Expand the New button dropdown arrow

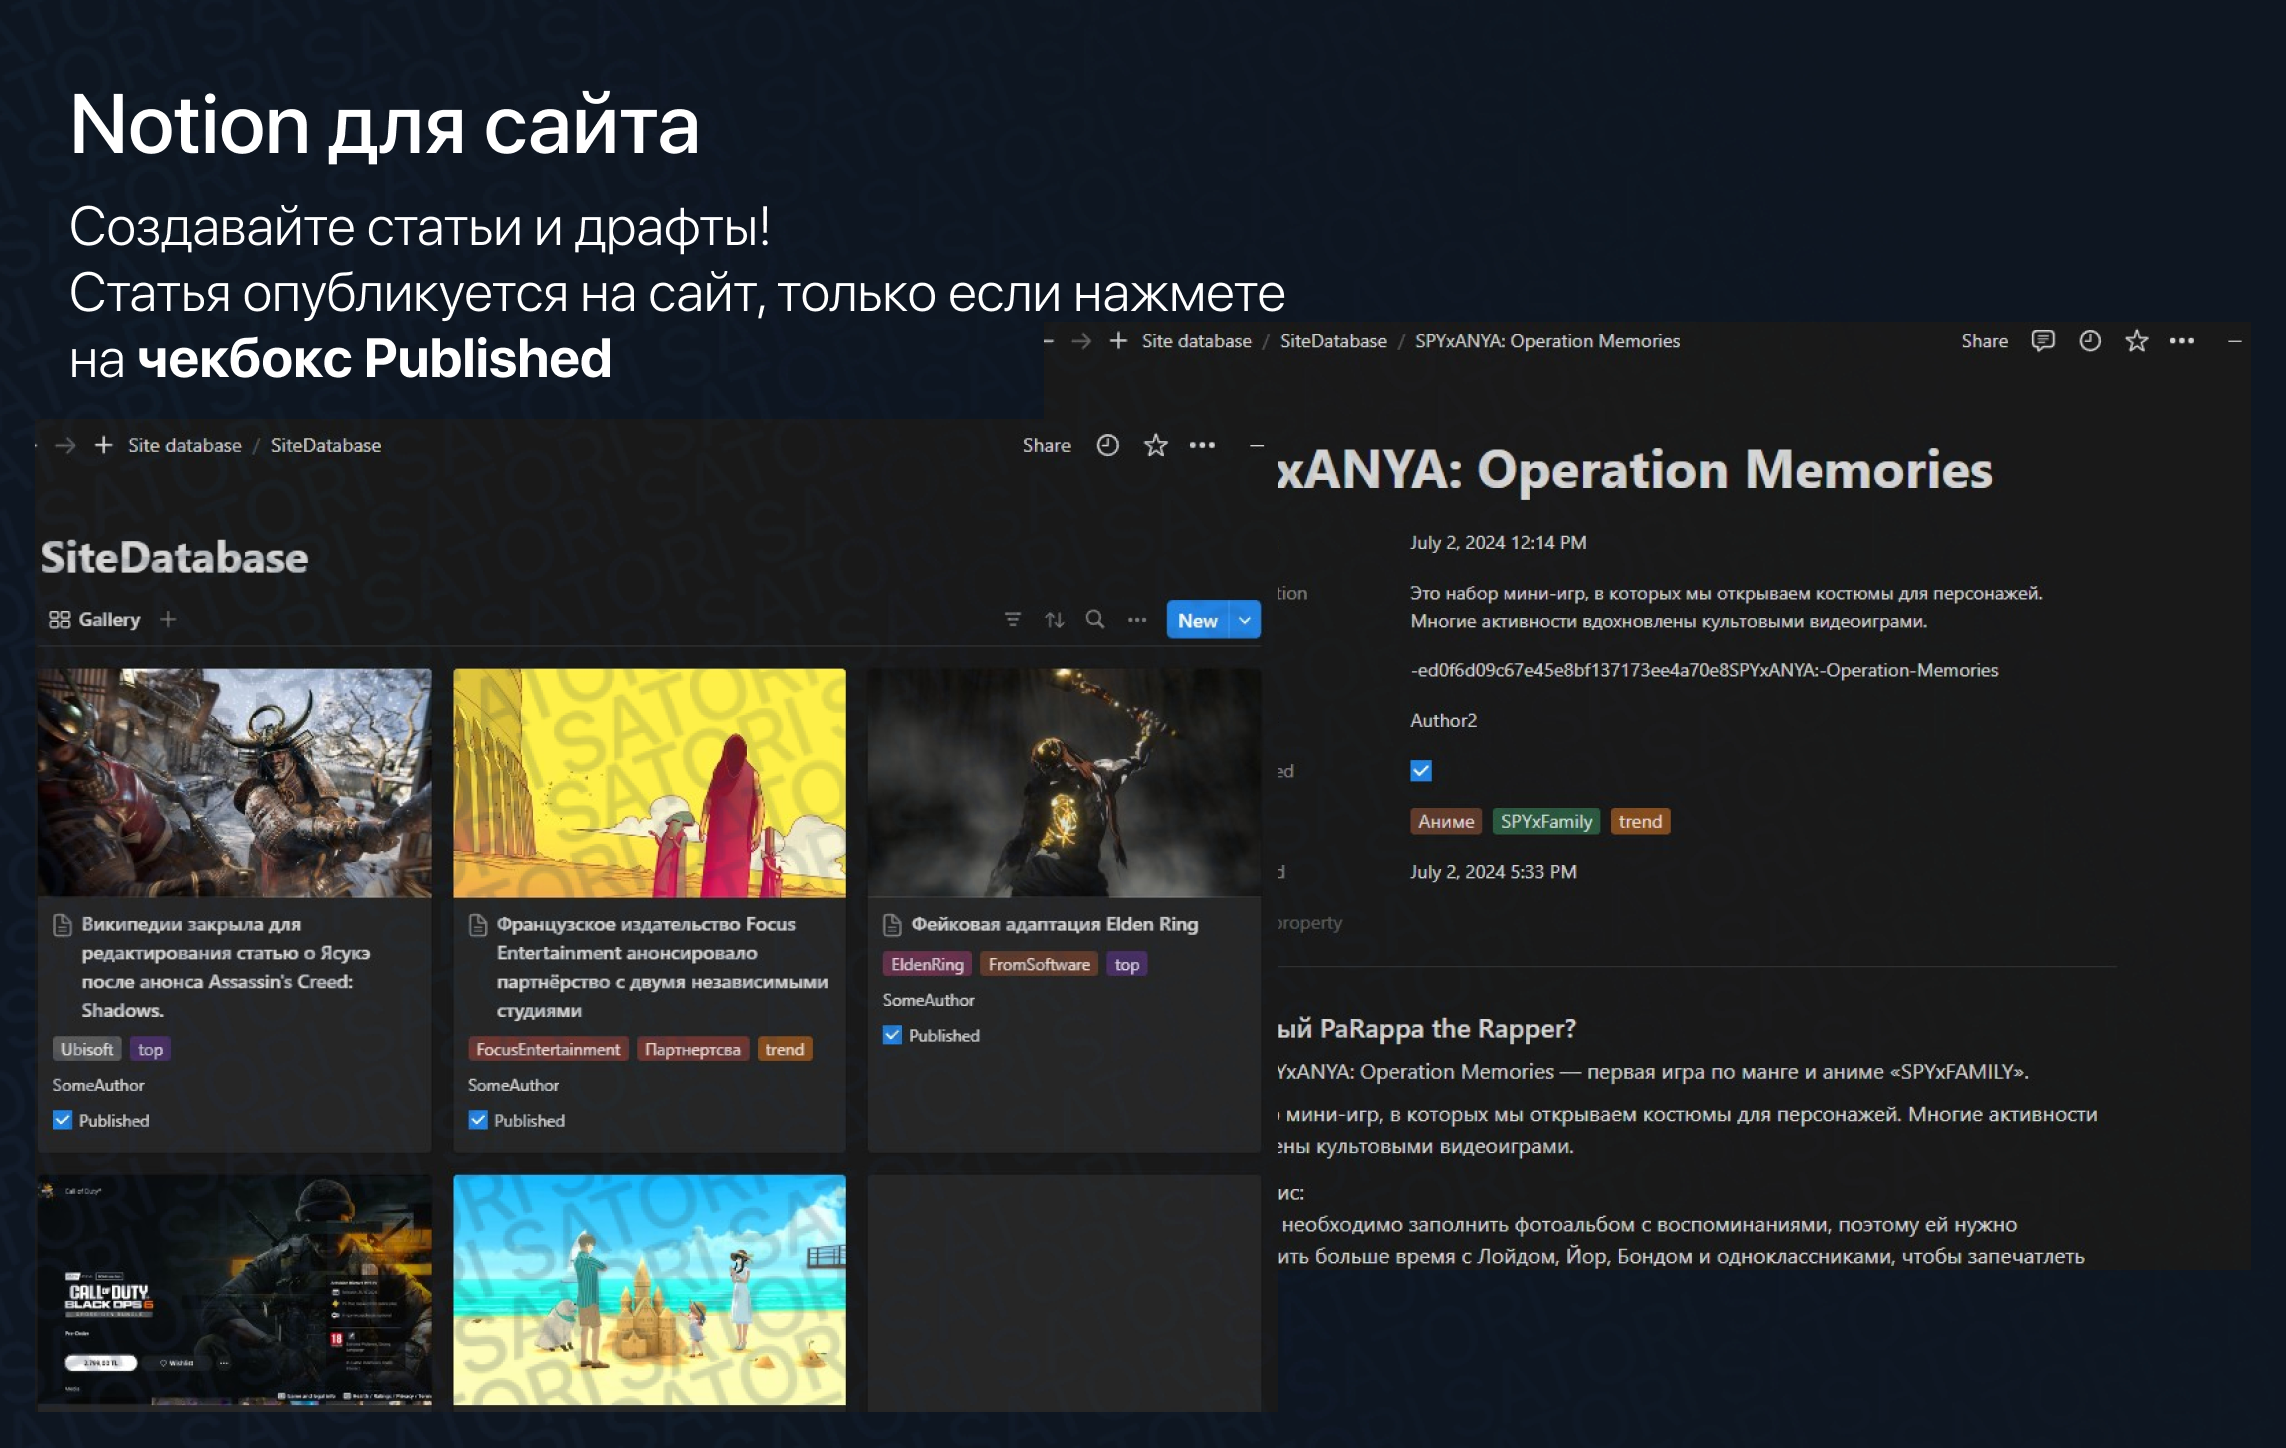[x=1245, y=620]
